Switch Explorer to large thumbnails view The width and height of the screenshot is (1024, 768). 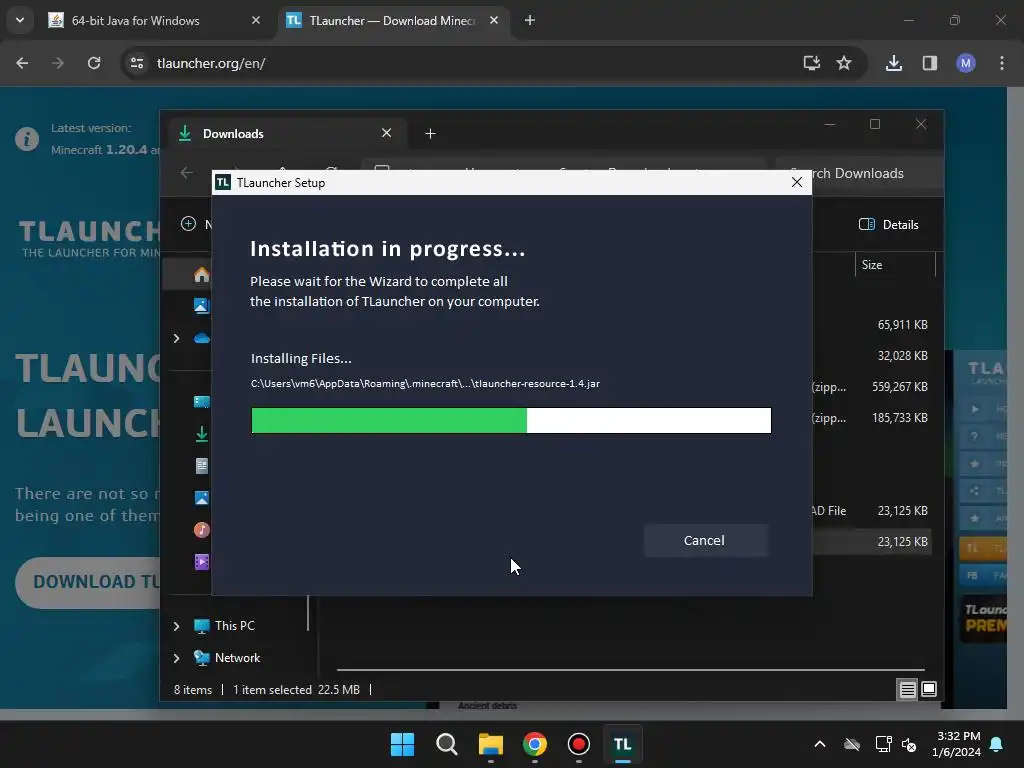click(x=929, y=689)
